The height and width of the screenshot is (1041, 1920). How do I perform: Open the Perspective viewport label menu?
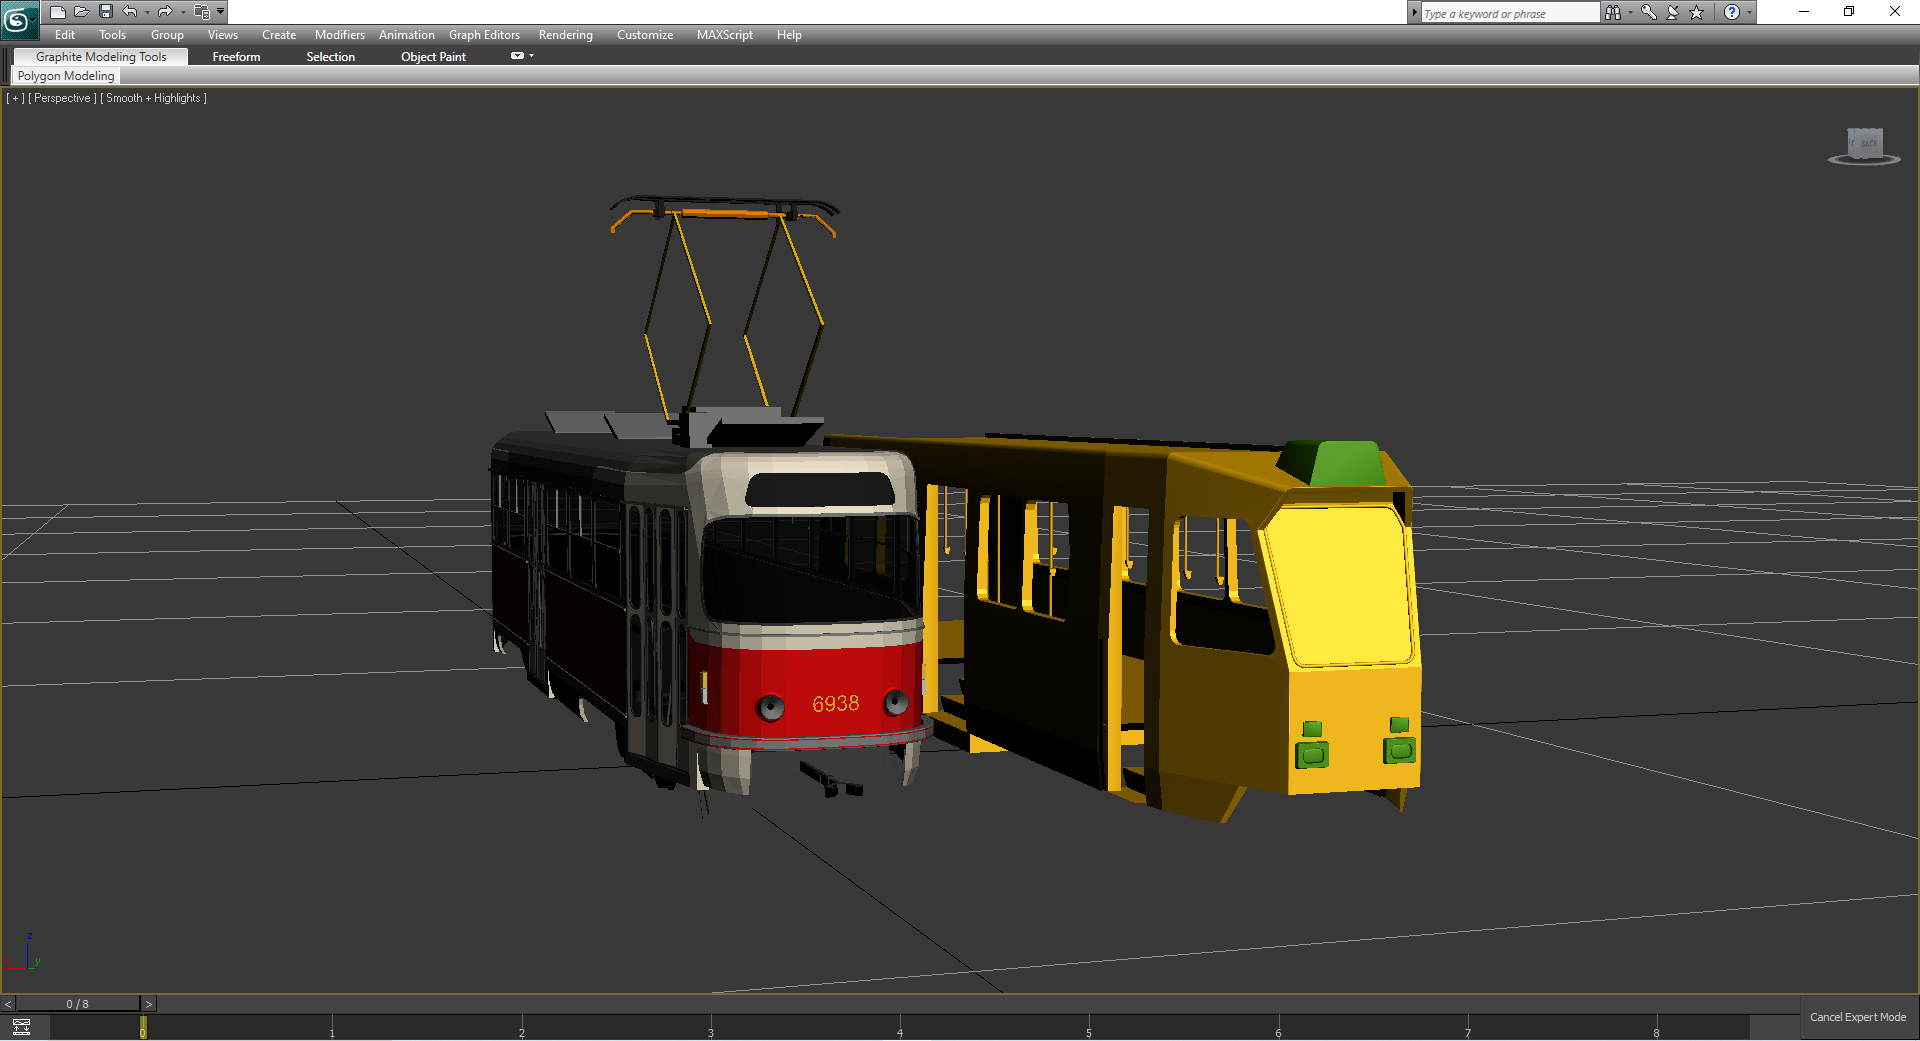[x=62, y=98]
